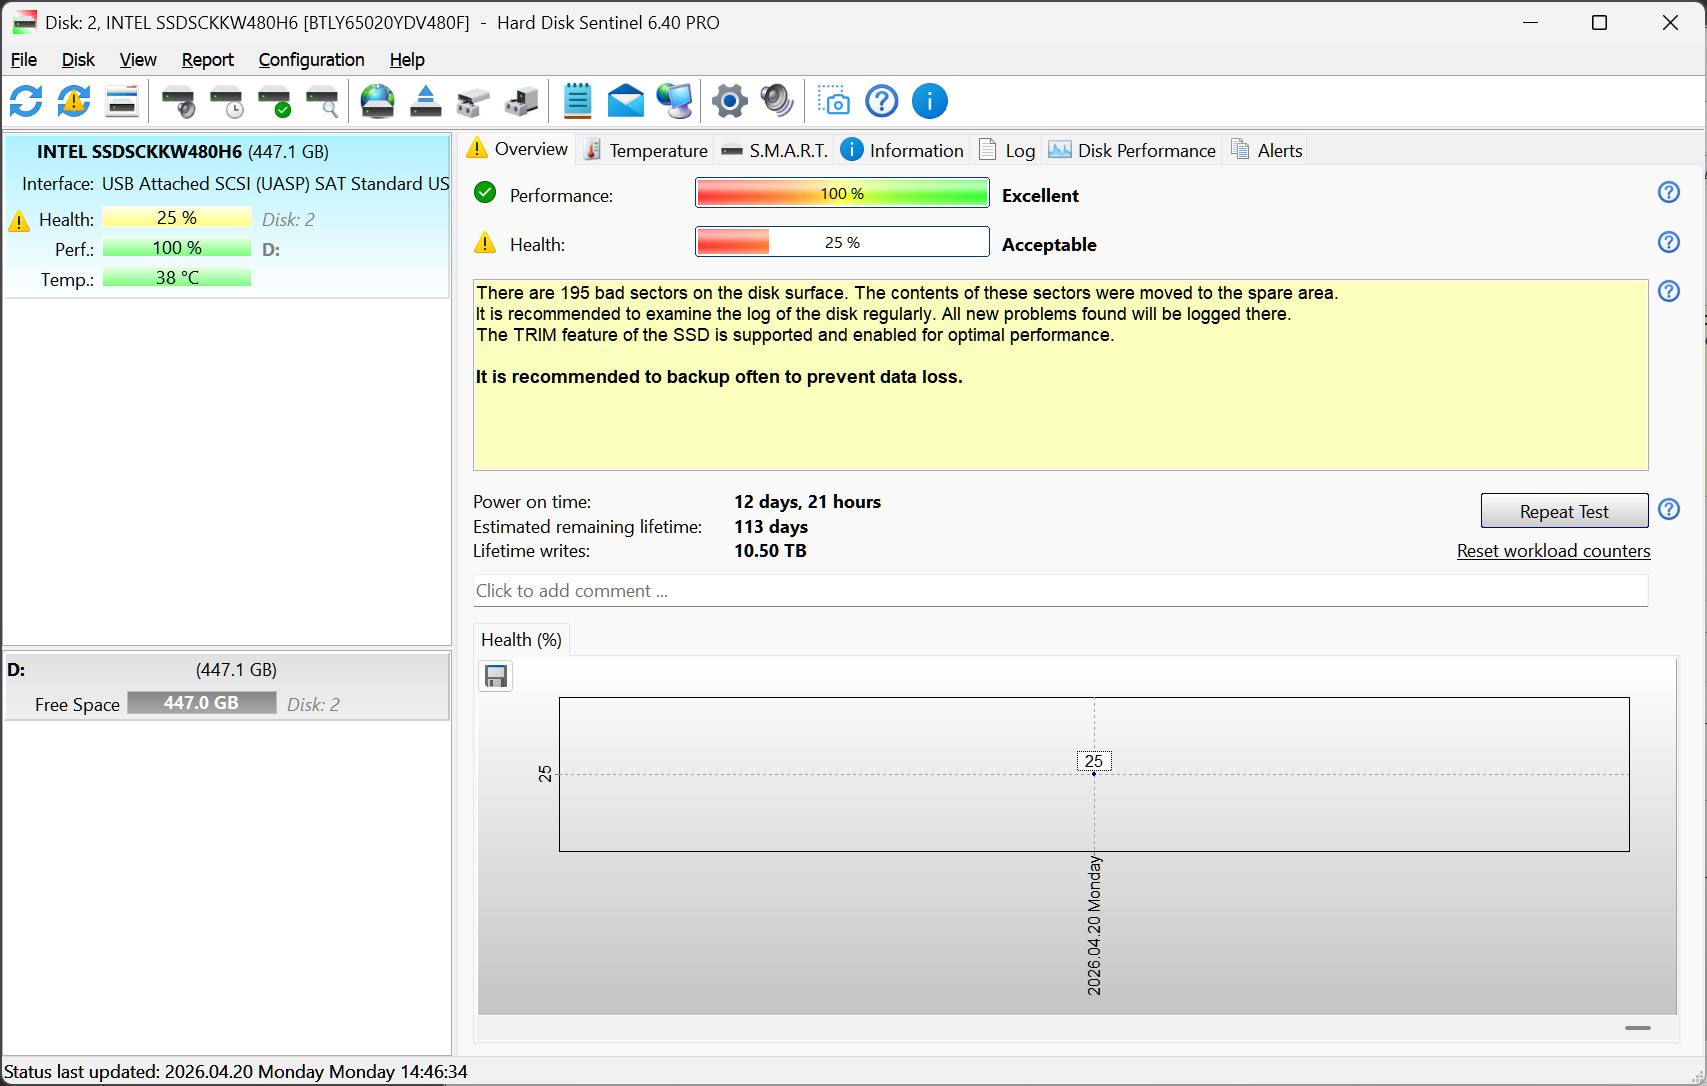Click the disk with green checkmark icon
Viewport: 1707px width, 1086px height.
(x=274, y=101)
